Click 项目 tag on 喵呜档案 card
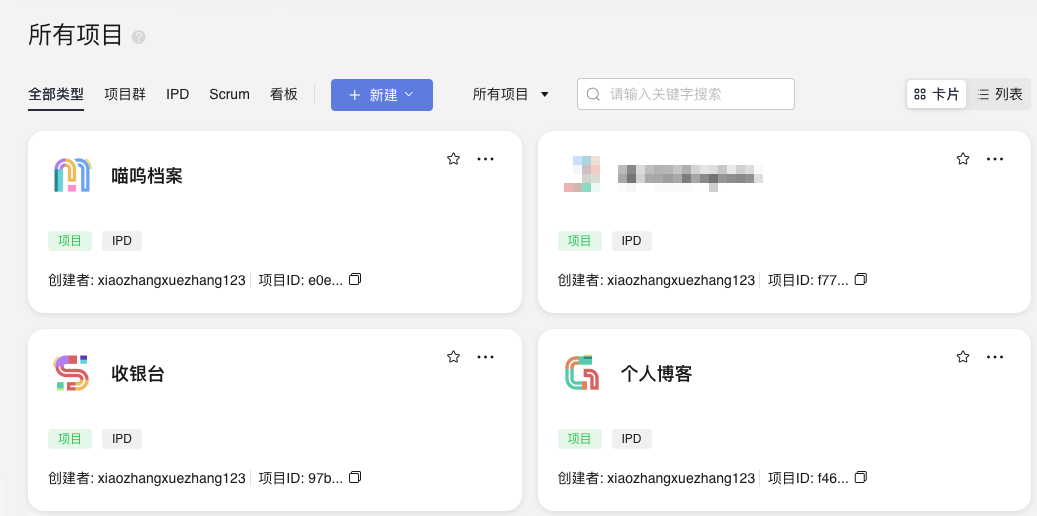This screenshot has width=1037, height=516. [x=70, y=241]
